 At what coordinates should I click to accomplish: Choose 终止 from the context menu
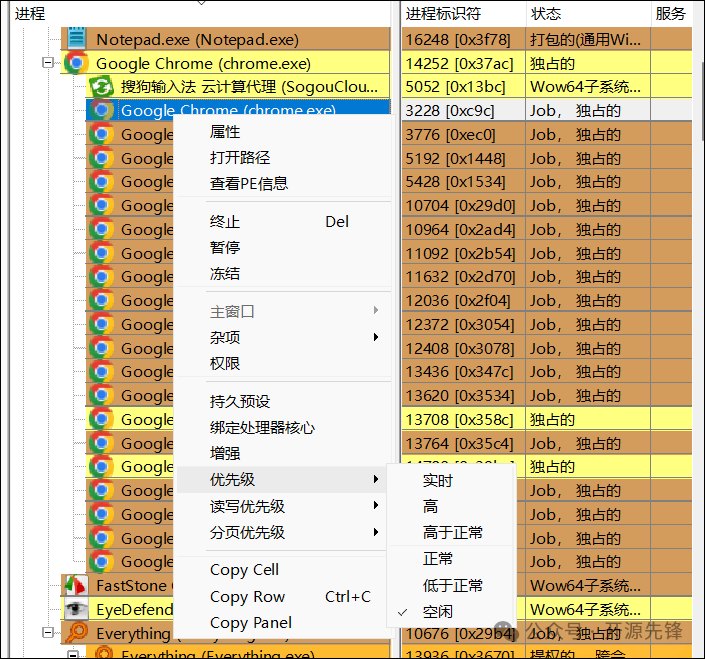click(x=225, y=222)
